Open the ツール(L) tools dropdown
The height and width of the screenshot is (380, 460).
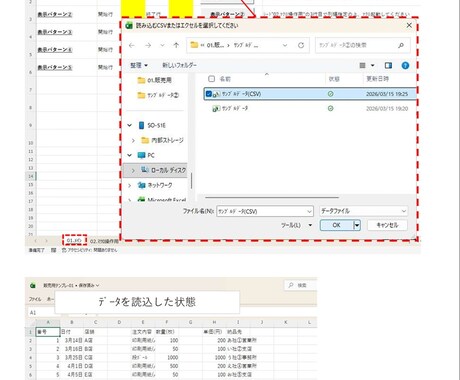(296, 225)
